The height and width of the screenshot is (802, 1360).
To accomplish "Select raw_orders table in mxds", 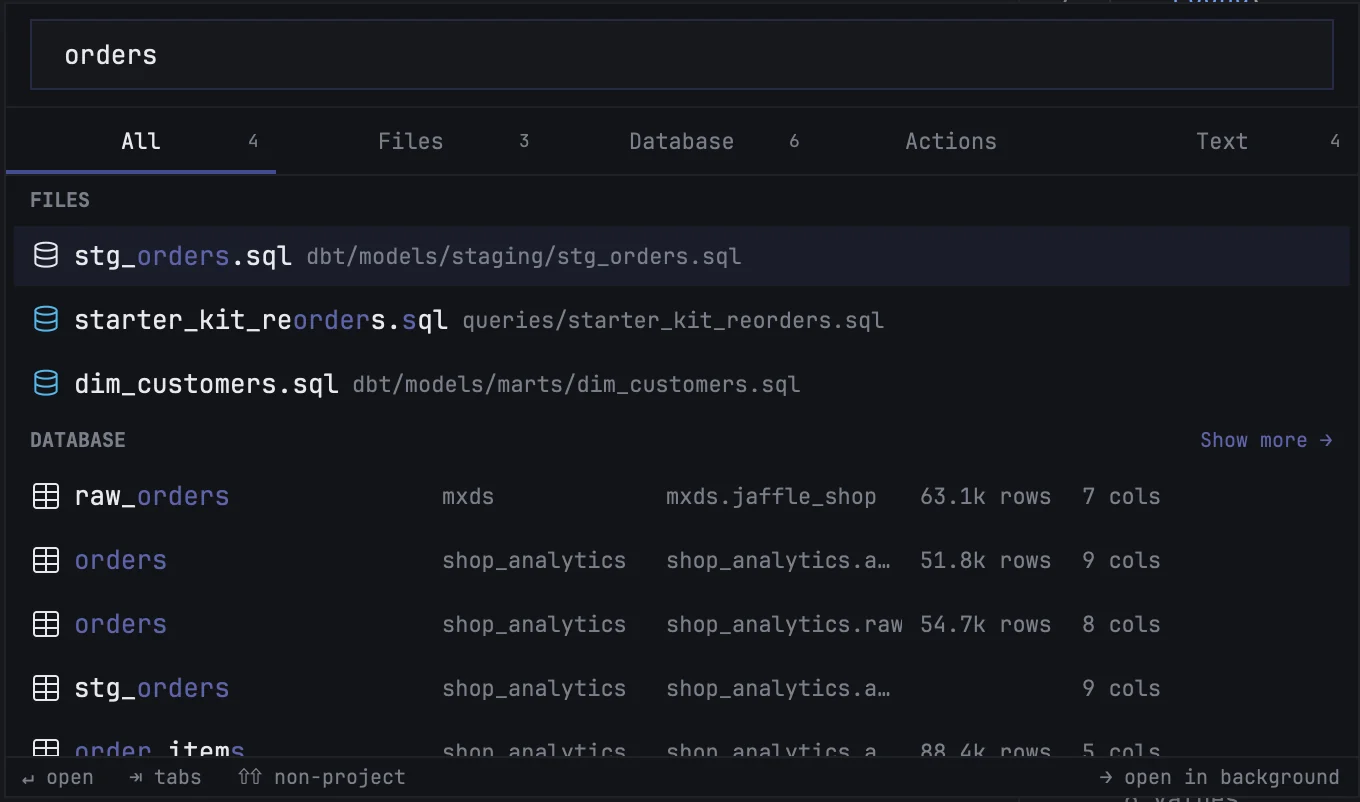I will [682, 496].
